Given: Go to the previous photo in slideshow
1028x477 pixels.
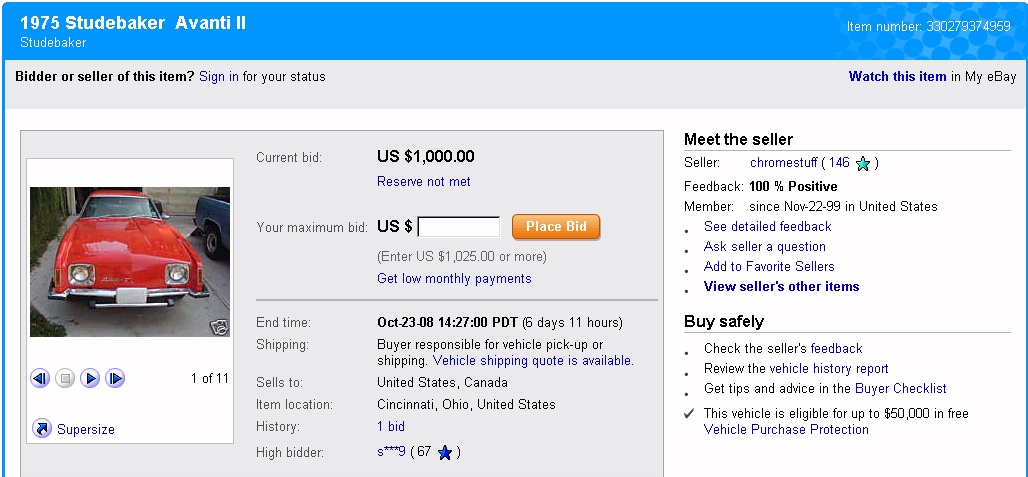Looking at the screenshot, I should pos(40,378).
